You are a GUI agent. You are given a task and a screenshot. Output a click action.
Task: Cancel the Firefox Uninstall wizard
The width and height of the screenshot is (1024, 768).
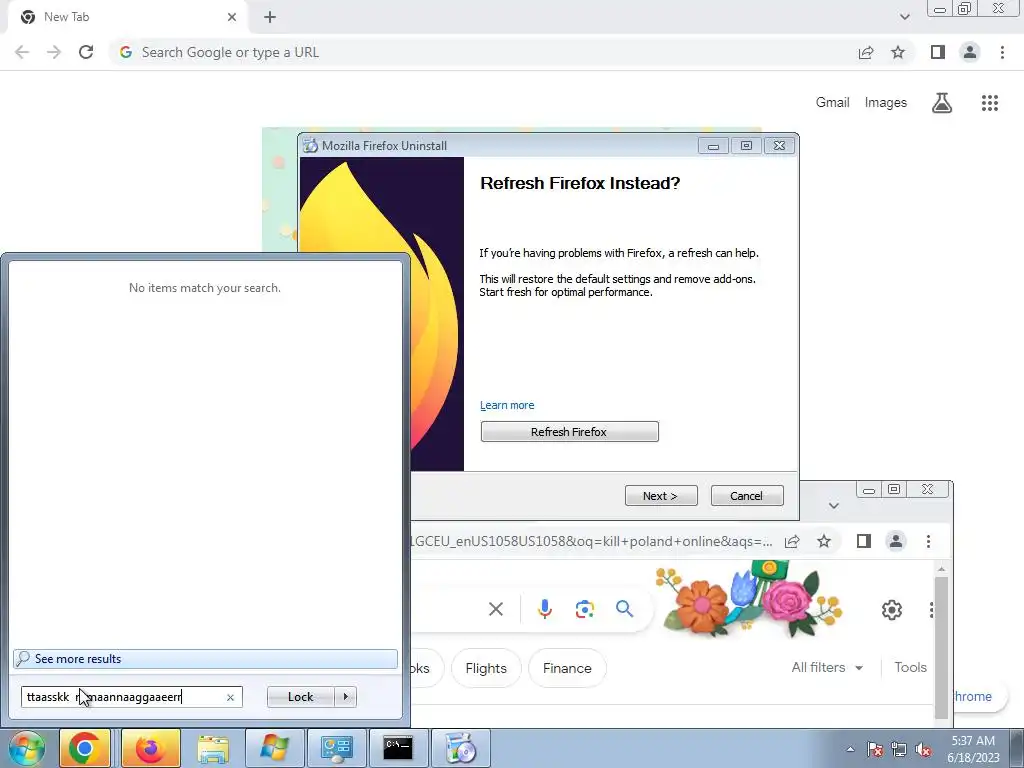[x=746, y=496]
